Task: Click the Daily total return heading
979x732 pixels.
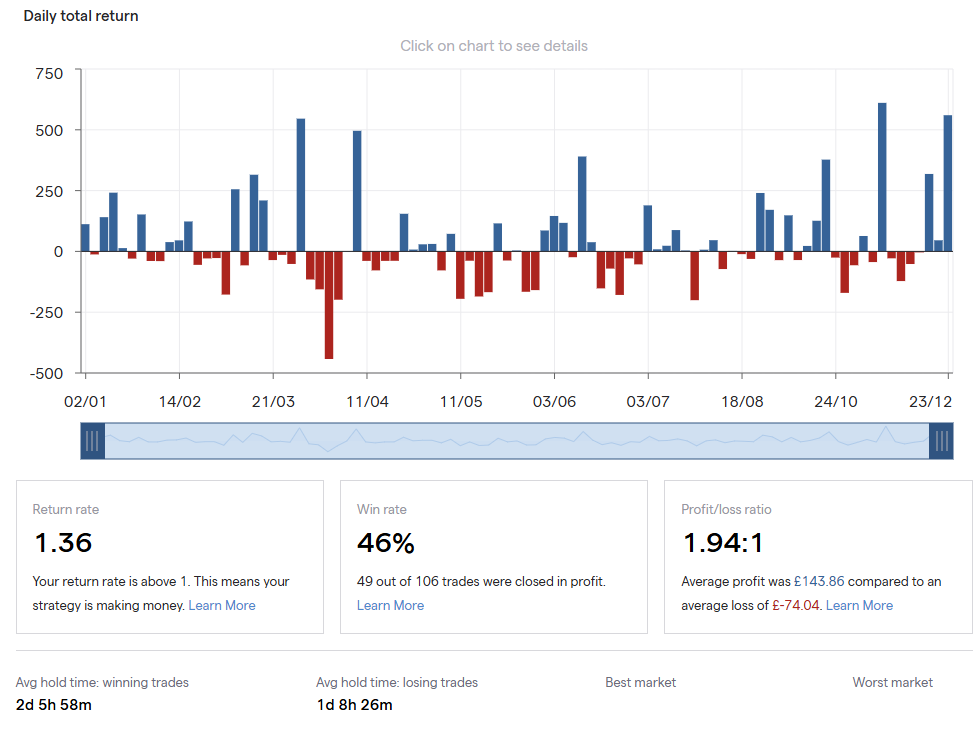Action: pos(81,16)
